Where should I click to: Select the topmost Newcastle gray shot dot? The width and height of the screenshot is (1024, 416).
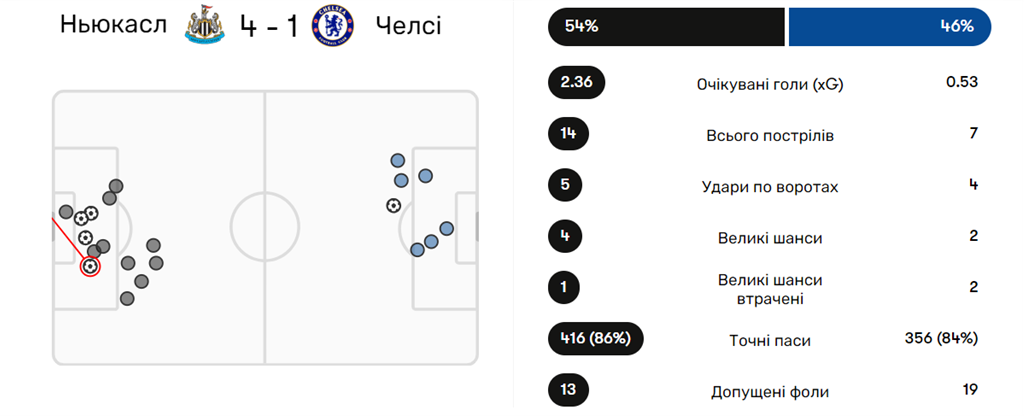116,186
